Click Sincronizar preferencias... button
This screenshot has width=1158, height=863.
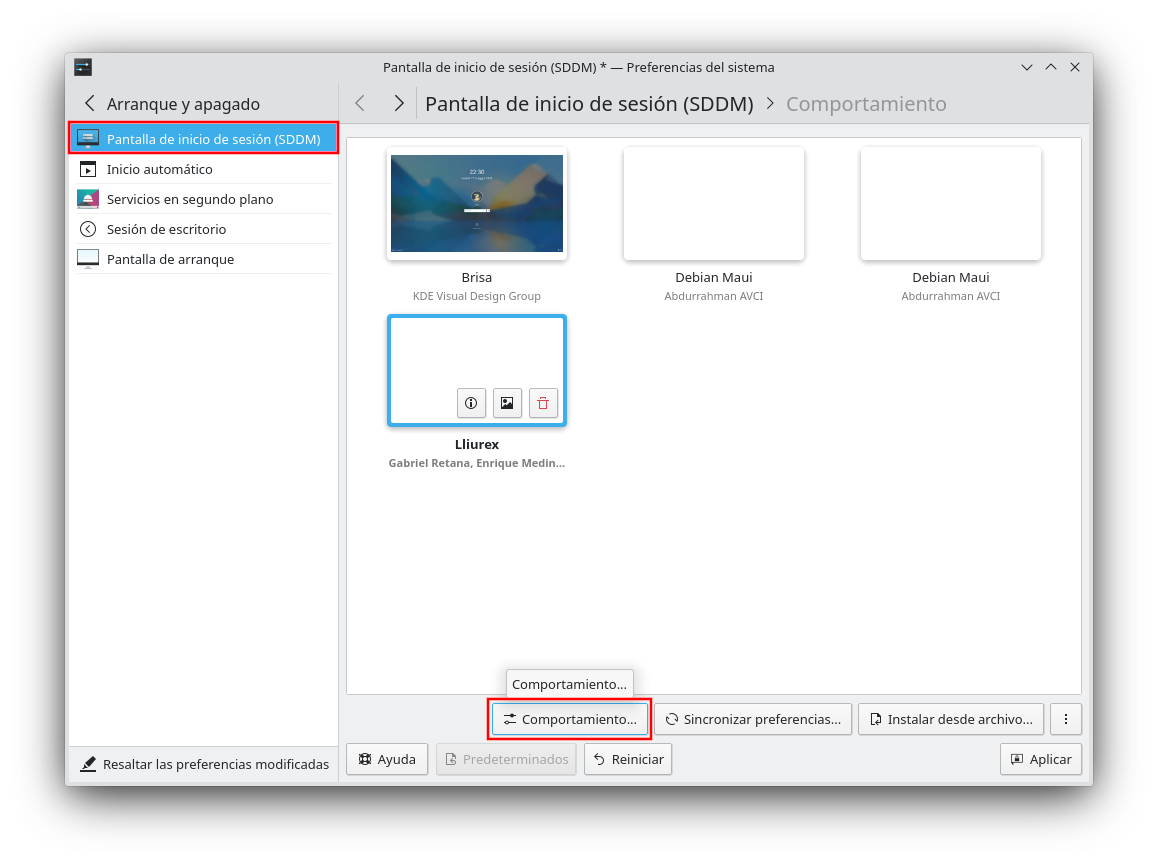click(x=753, y=719)
